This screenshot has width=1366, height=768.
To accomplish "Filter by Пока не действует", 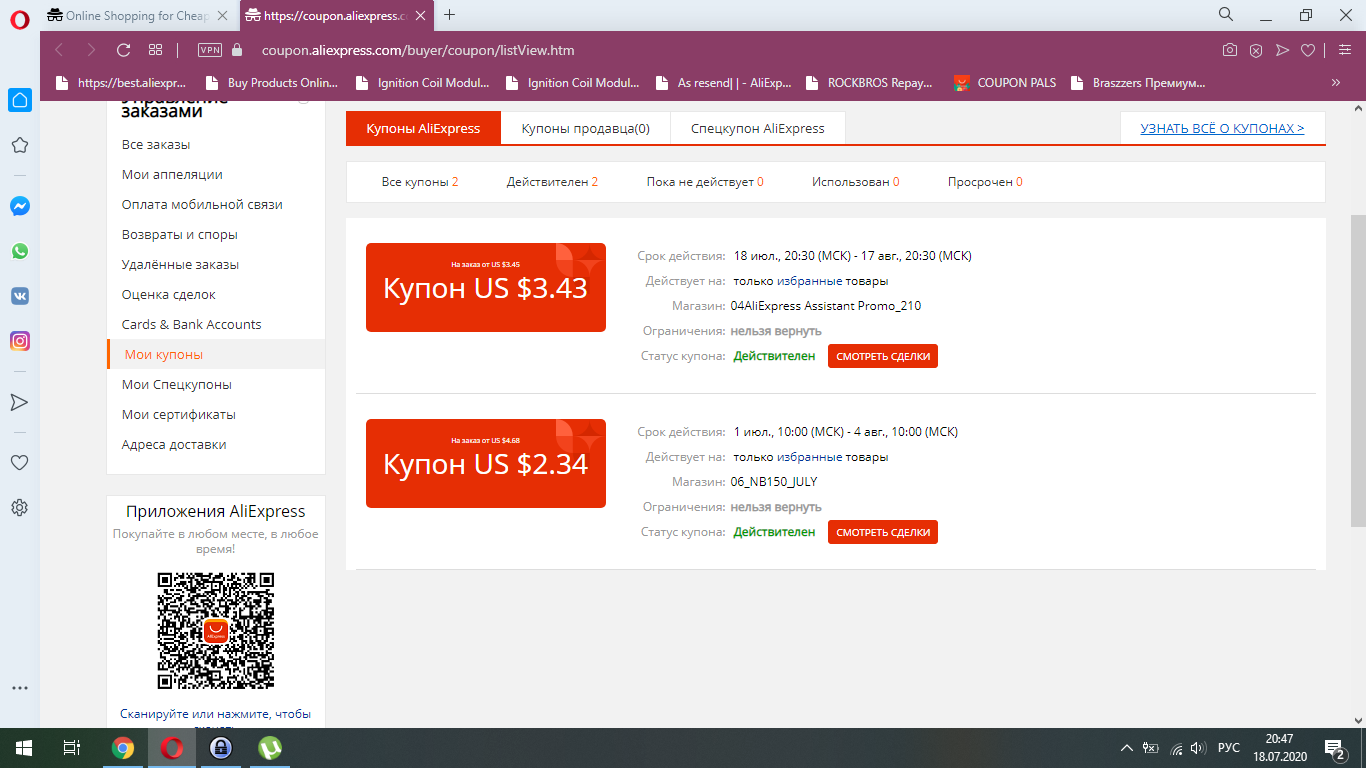I will tap(705, 182).
